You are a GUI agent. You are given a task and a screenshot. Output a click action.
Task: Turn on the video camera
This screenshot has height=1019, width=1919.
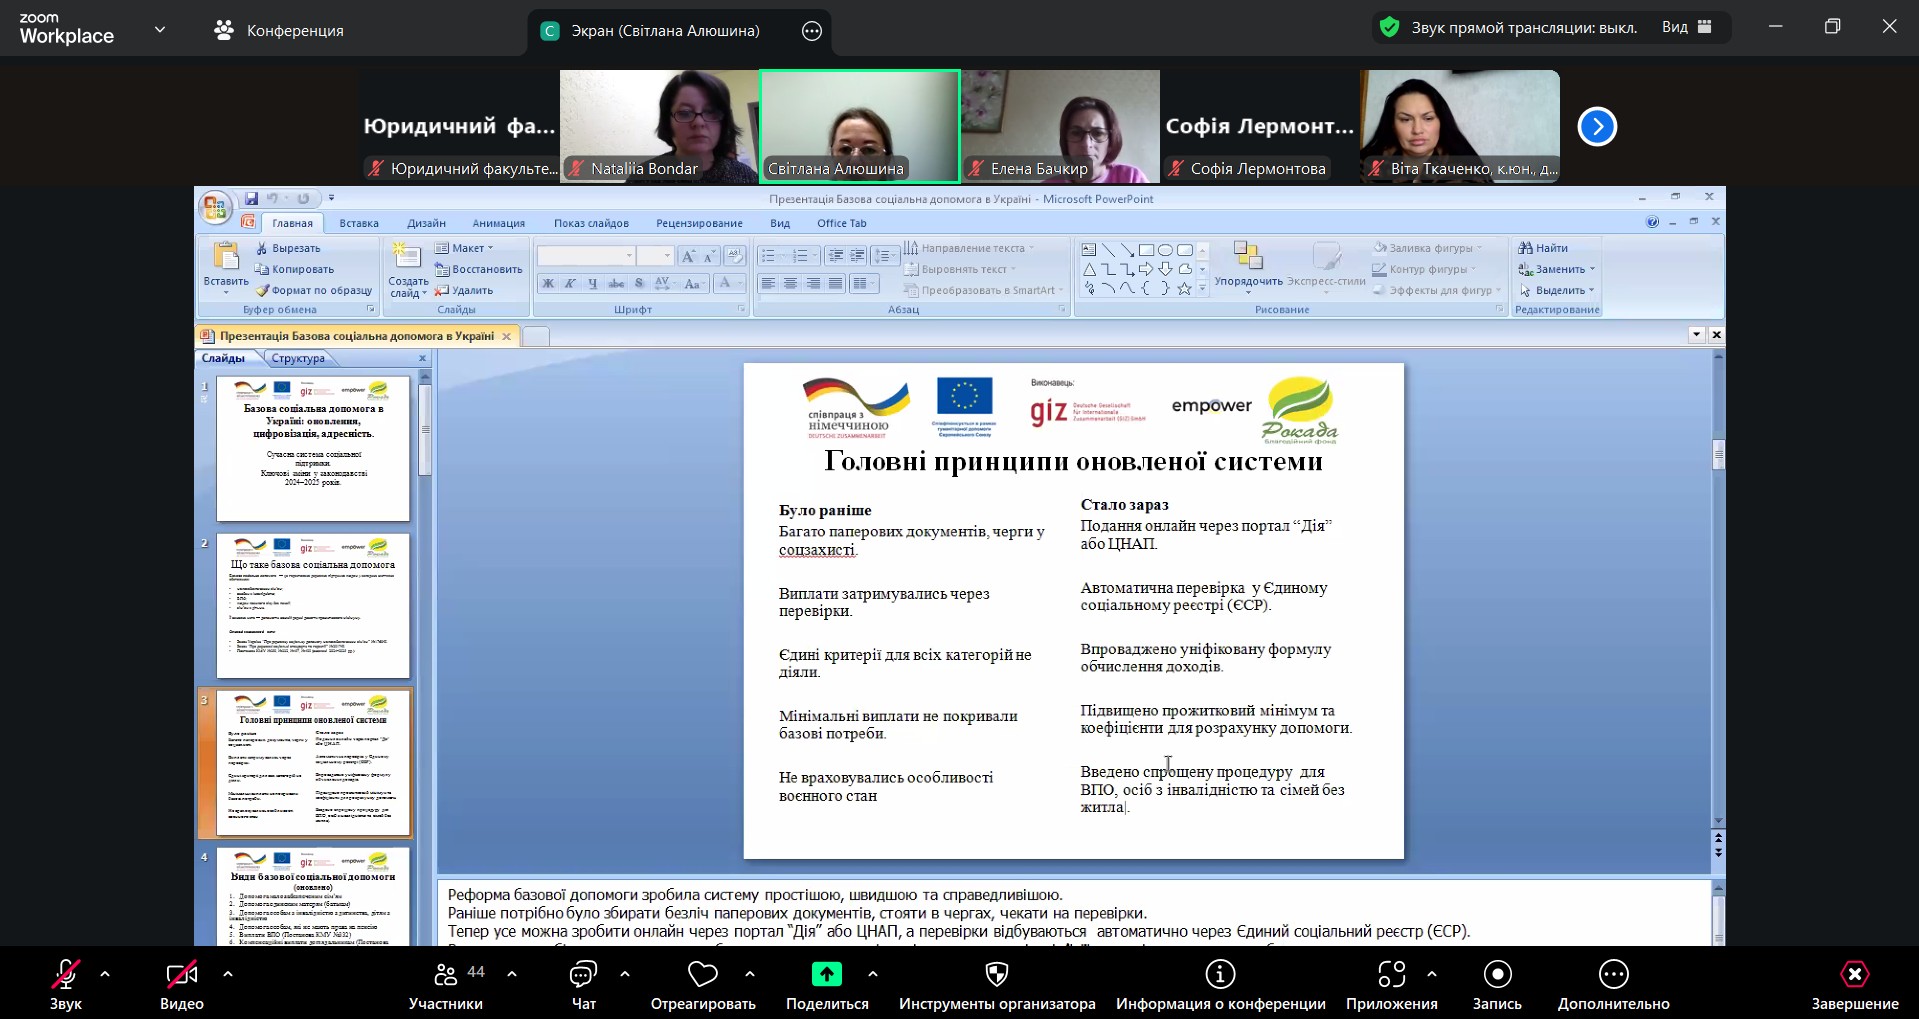(x=181, y=975)
